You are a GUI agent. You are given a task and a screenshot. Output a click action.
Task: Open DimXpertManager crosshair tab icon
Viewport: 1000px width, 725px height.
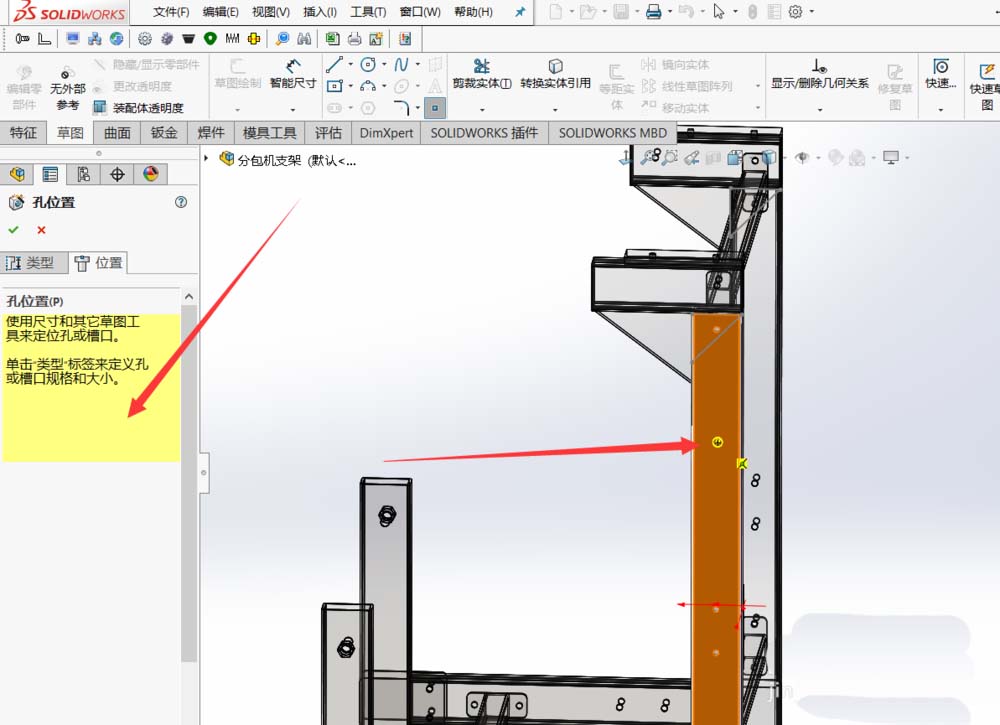117,174
